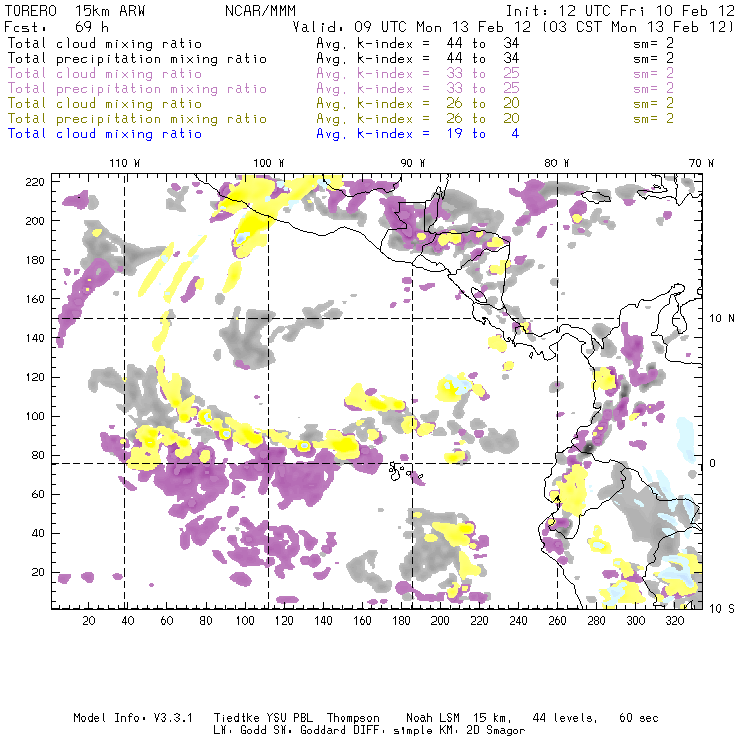Viewport: 740px width, 740px height.
Task: Click 'Init: 12 UTC Fri 10 Feb 12'
Action: 620,11
